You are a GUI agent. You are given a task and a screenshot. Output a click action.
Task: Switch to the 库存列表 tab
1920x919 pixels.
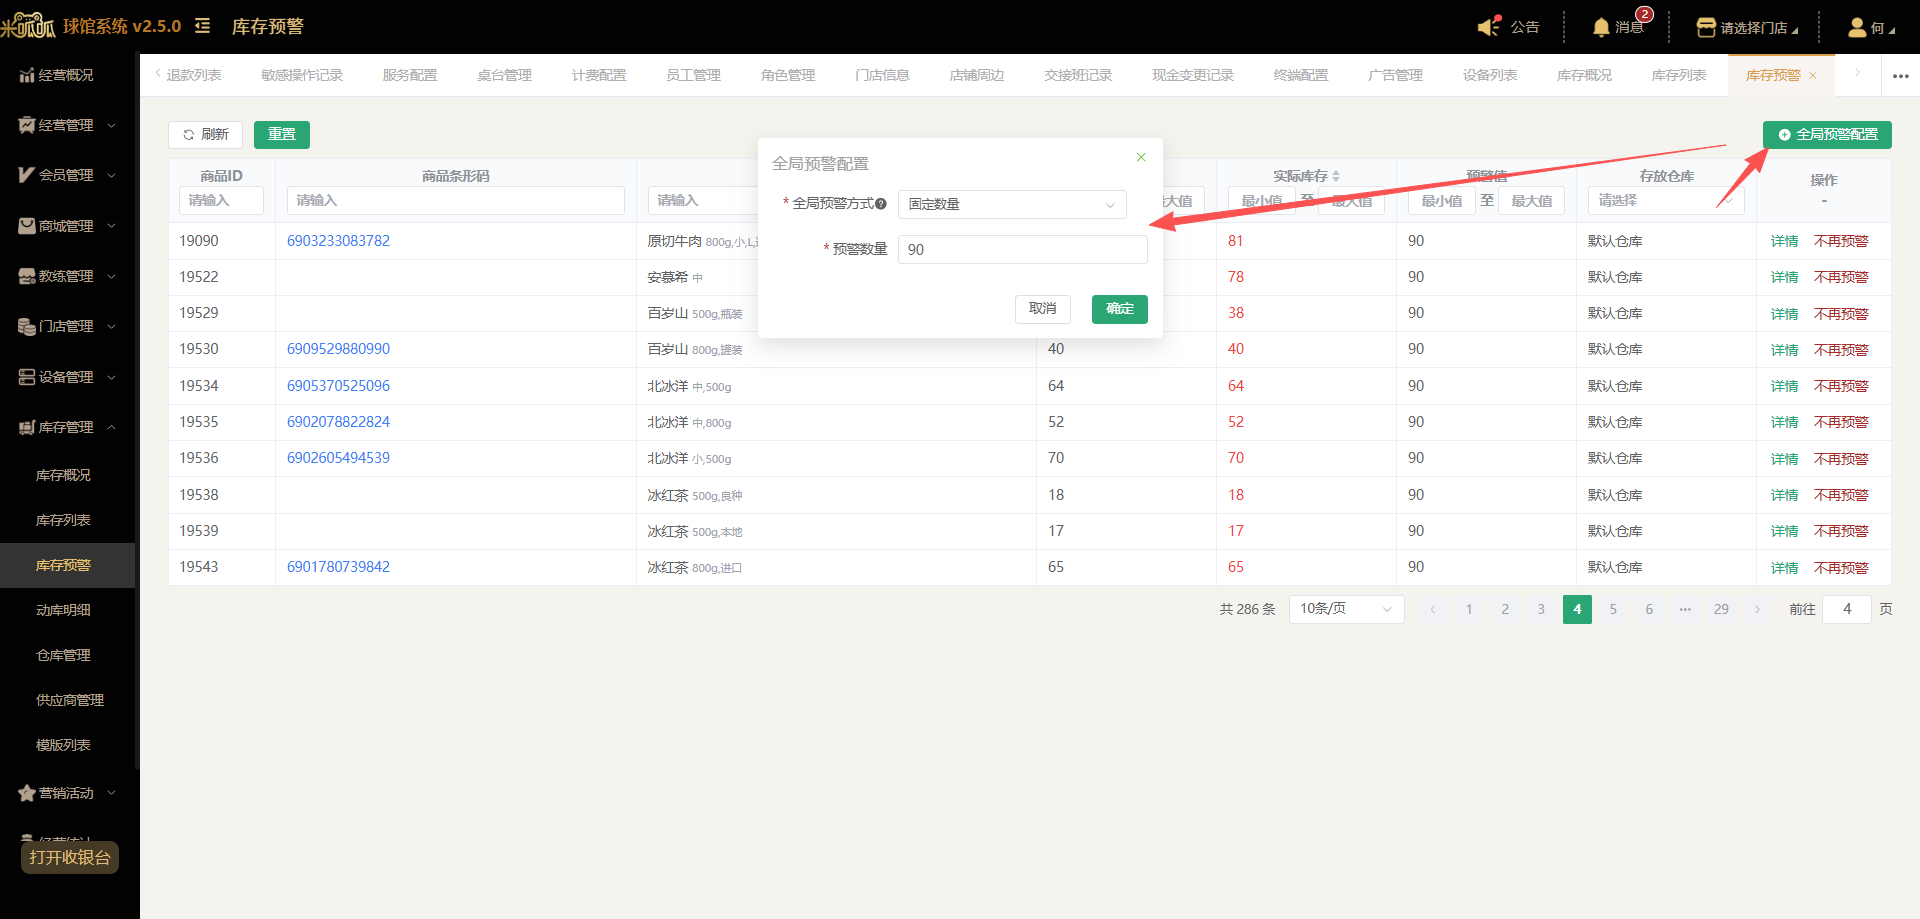click(1679, 75)
